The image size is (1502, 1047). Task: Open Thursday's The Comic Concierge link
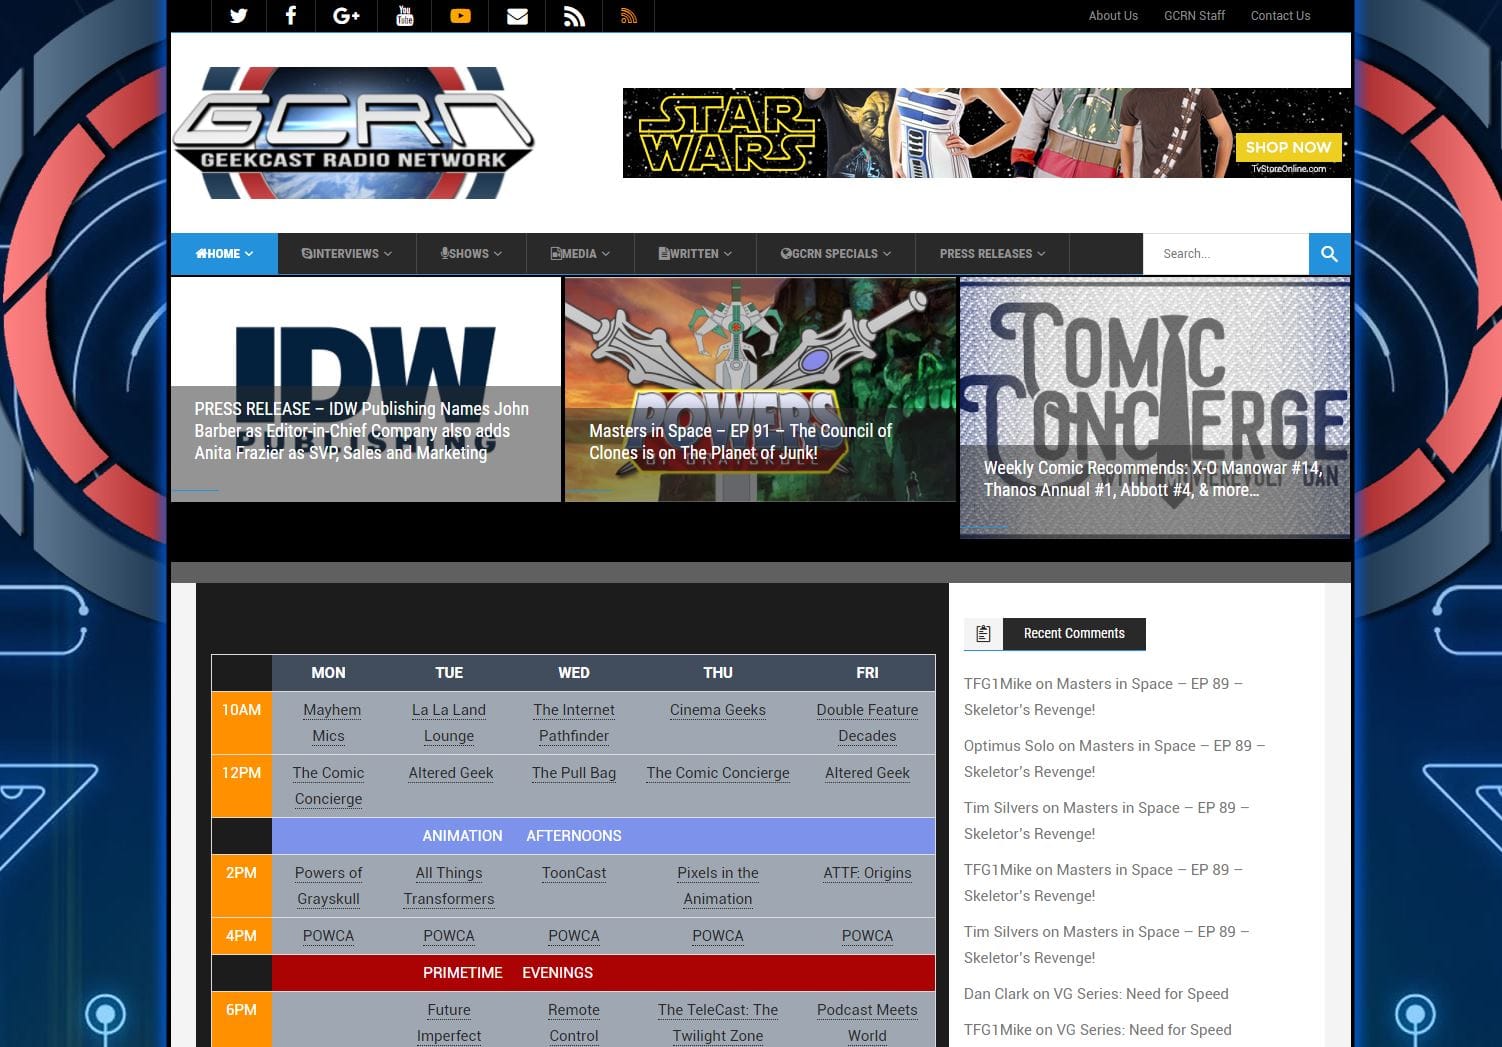[x=718, y=773]
